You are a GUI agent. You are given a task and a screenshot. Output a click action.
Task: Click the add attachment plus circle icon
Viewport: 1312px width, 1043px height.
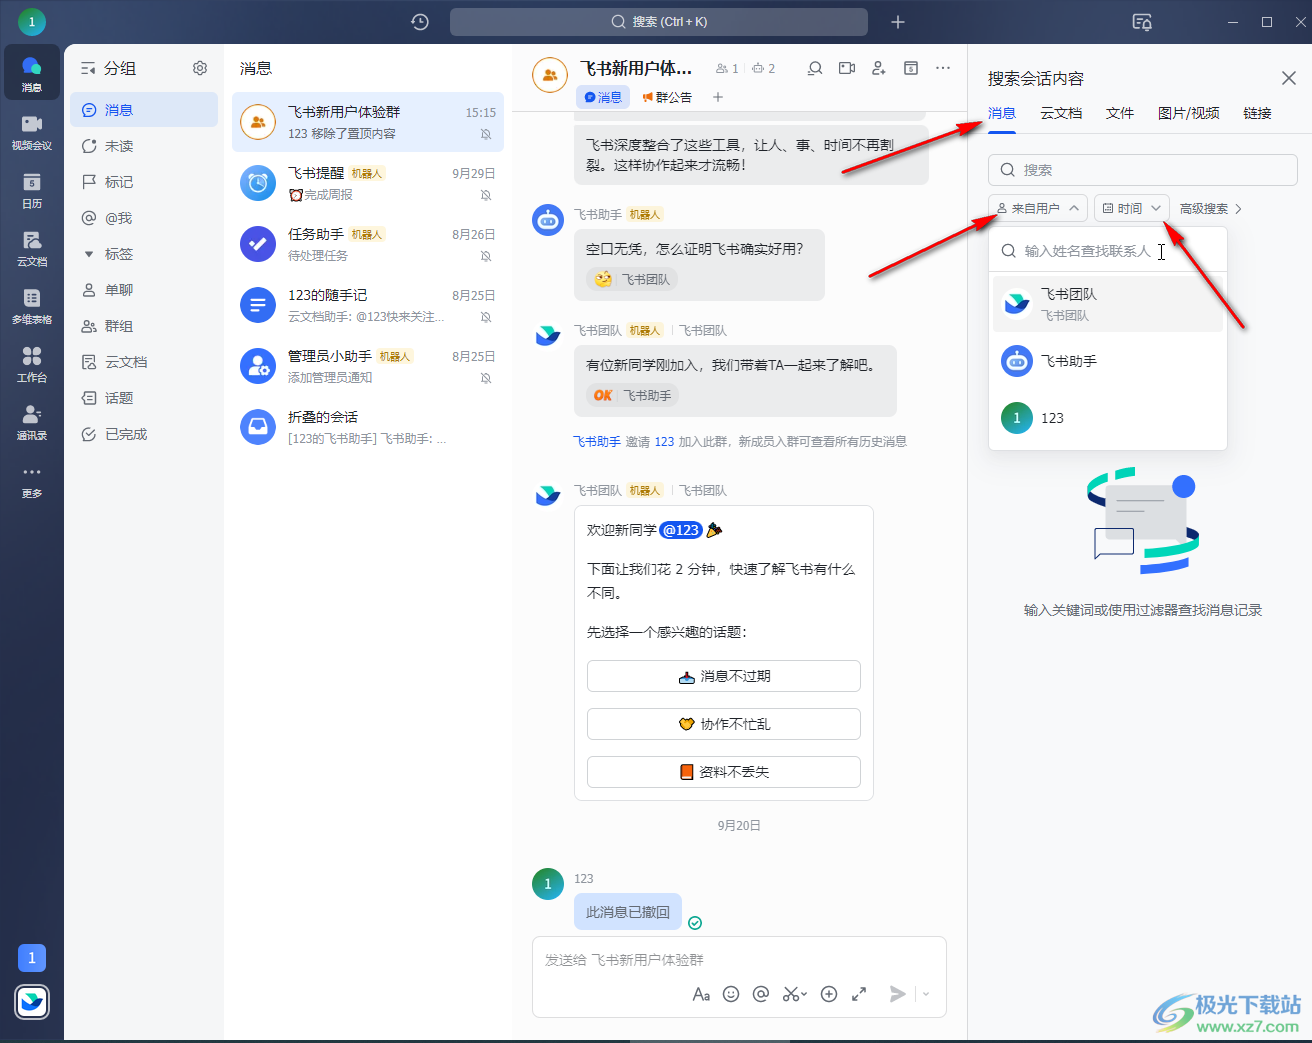pyautogui.click(x=829, y=994)
